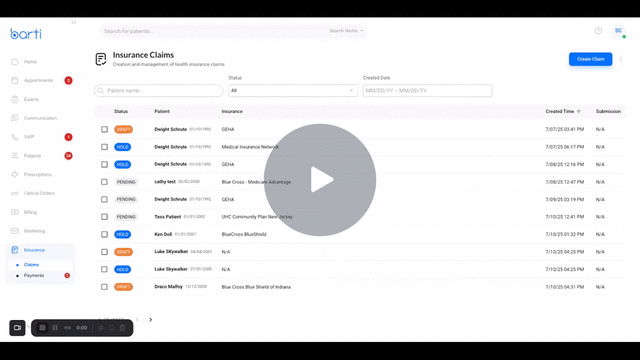Stop recording with the square button

(x=42, y=328)
